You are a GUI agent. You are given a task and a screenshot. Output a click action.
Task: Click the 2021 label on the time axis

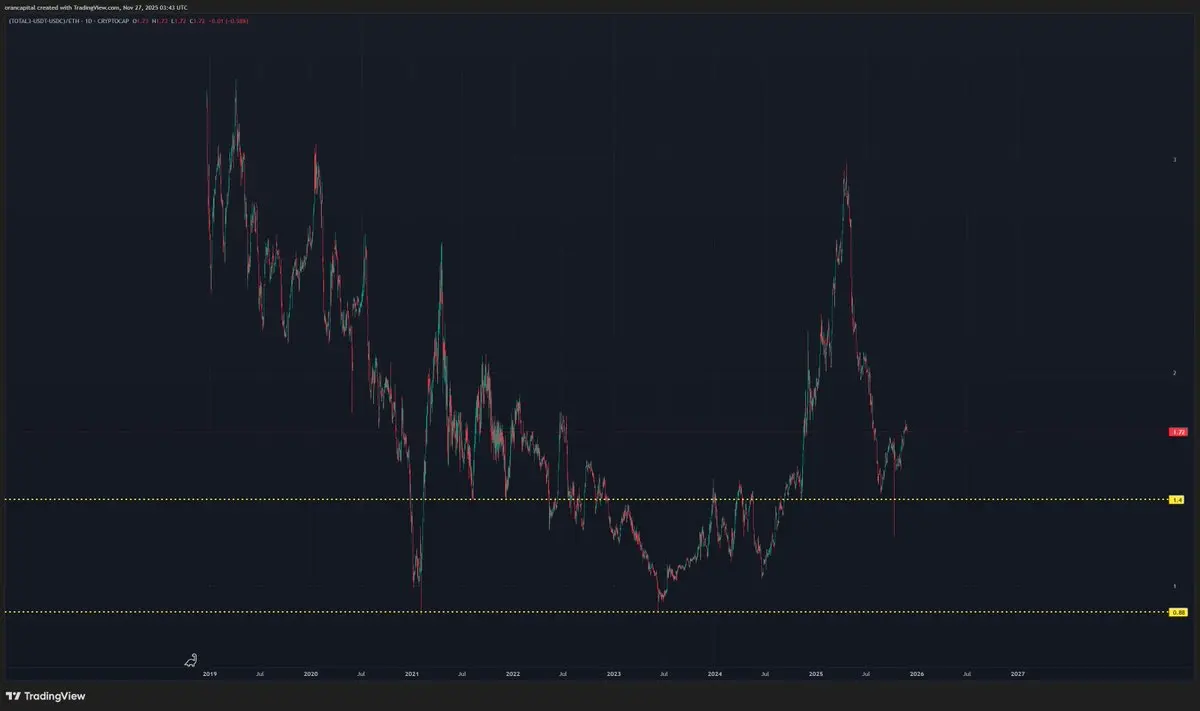(412, 674)
